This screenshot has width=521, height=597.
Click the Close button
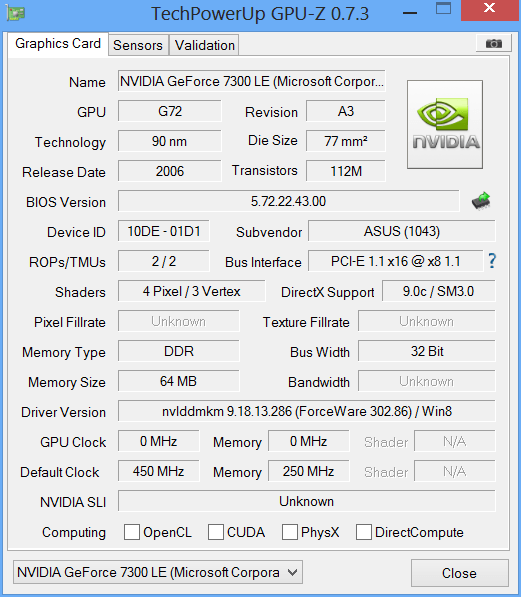tap(459, 573)
